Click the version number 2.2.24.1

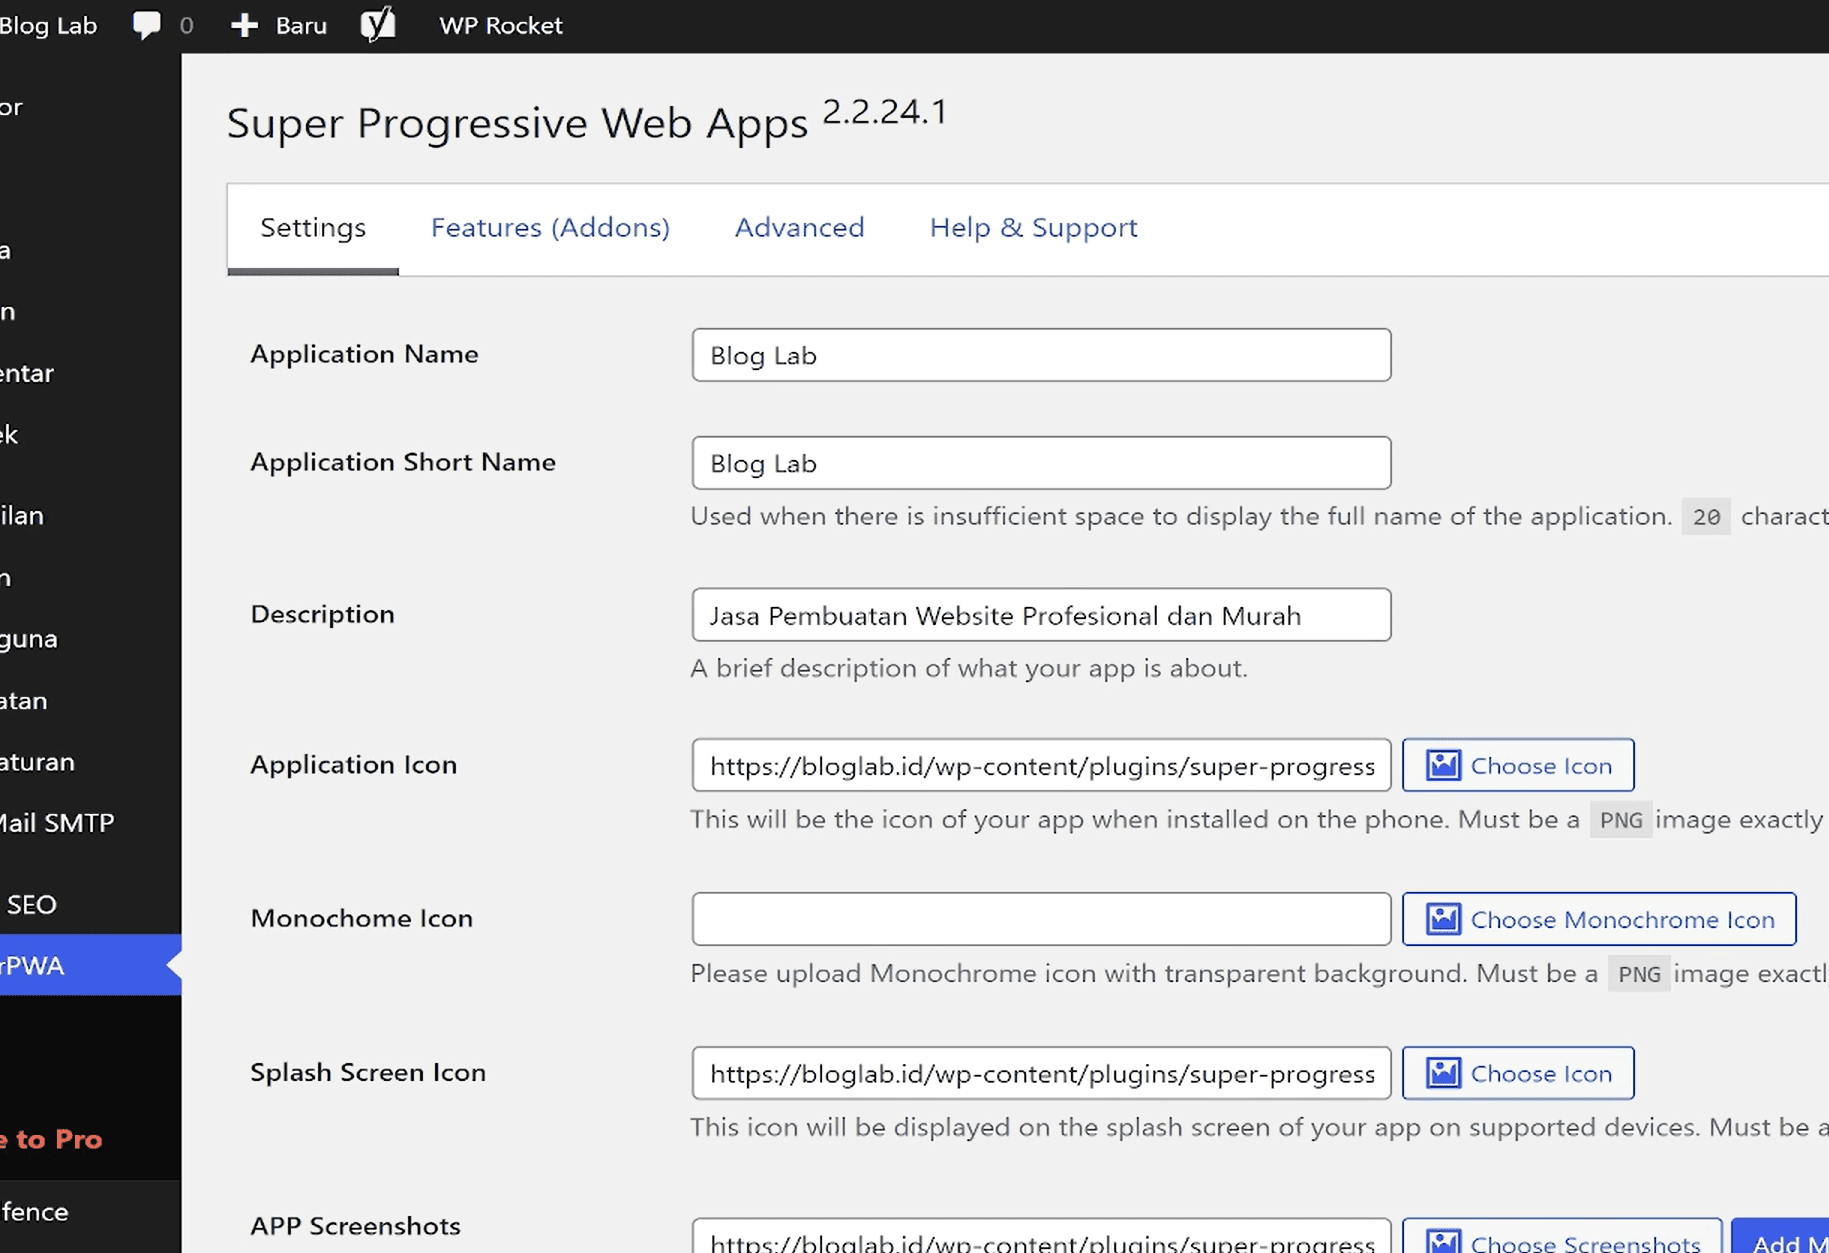(884, 112)
